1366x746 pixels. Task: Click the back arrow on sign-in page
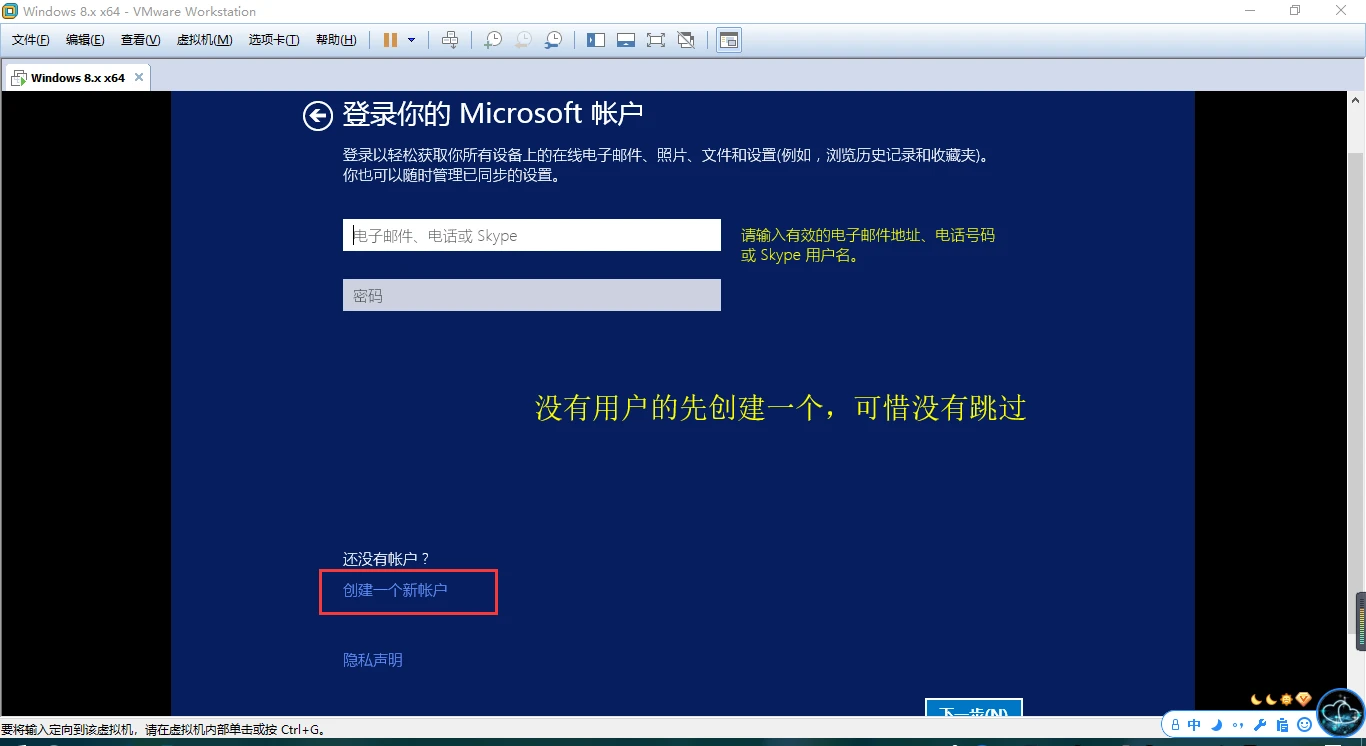click(317, 116)
